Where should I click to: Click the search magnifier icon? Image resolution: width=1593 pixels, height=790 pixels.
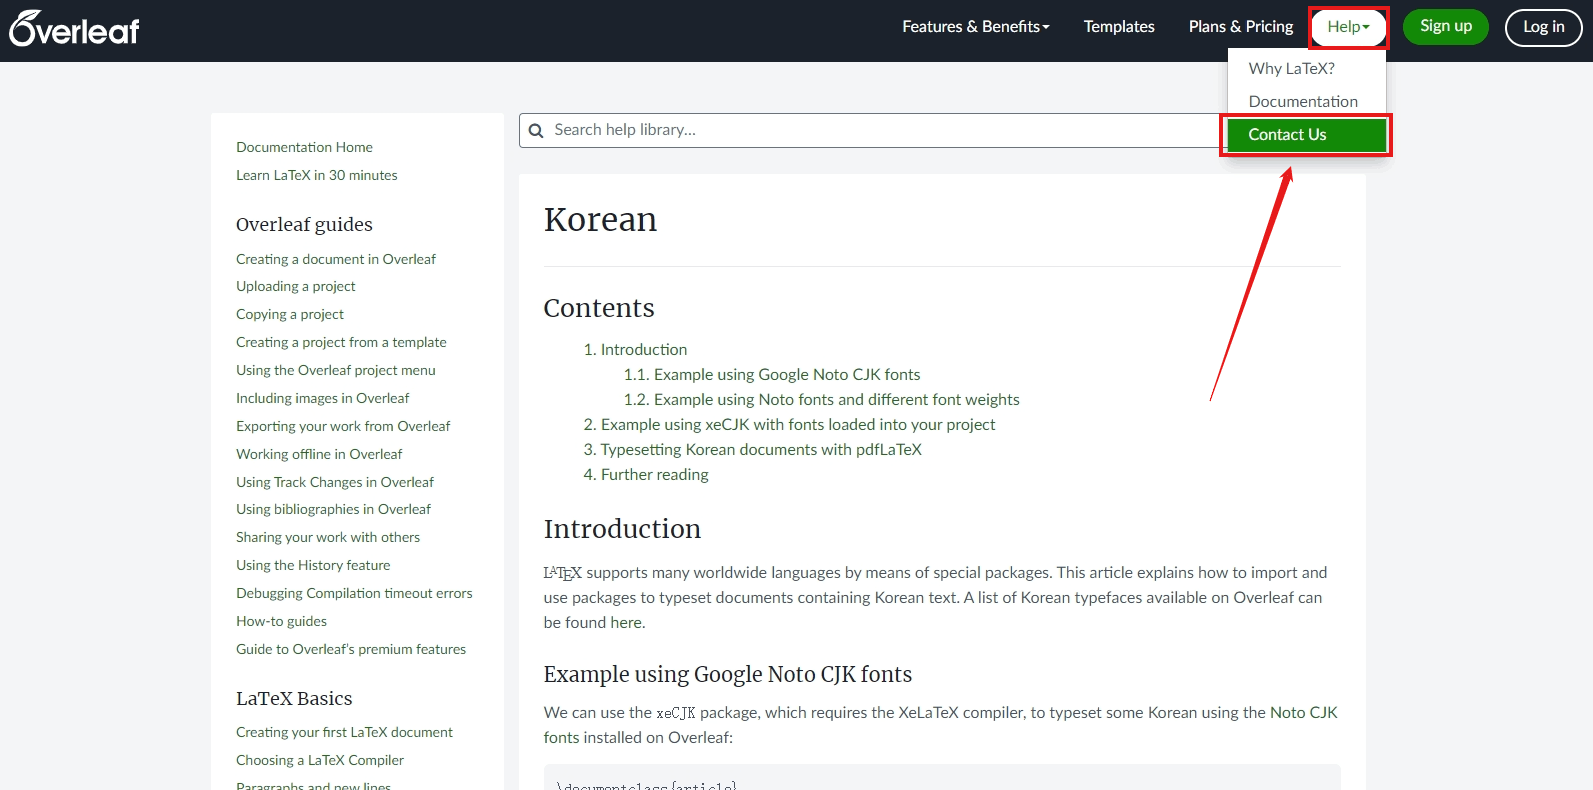[x=536, y=131]
